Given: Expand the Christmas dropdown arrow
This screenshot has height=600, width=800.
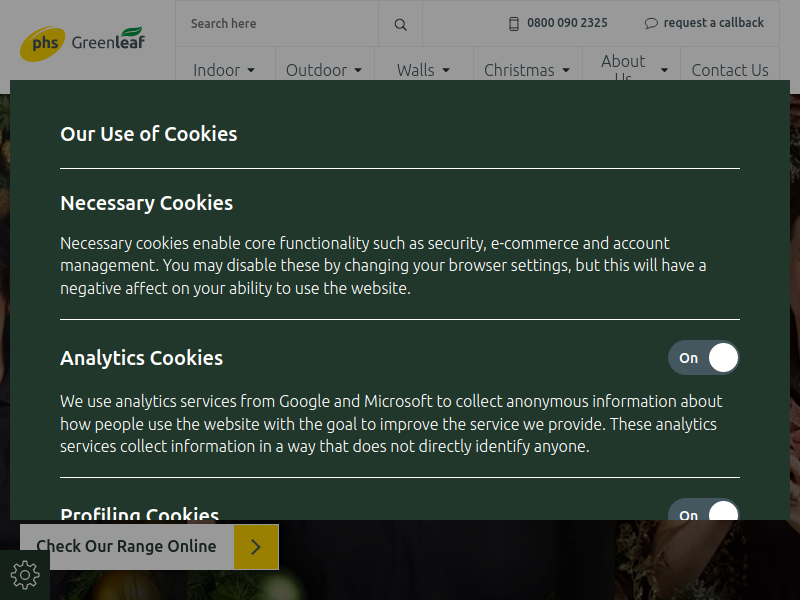Looking at the screenshot, I should pos(566,70).
